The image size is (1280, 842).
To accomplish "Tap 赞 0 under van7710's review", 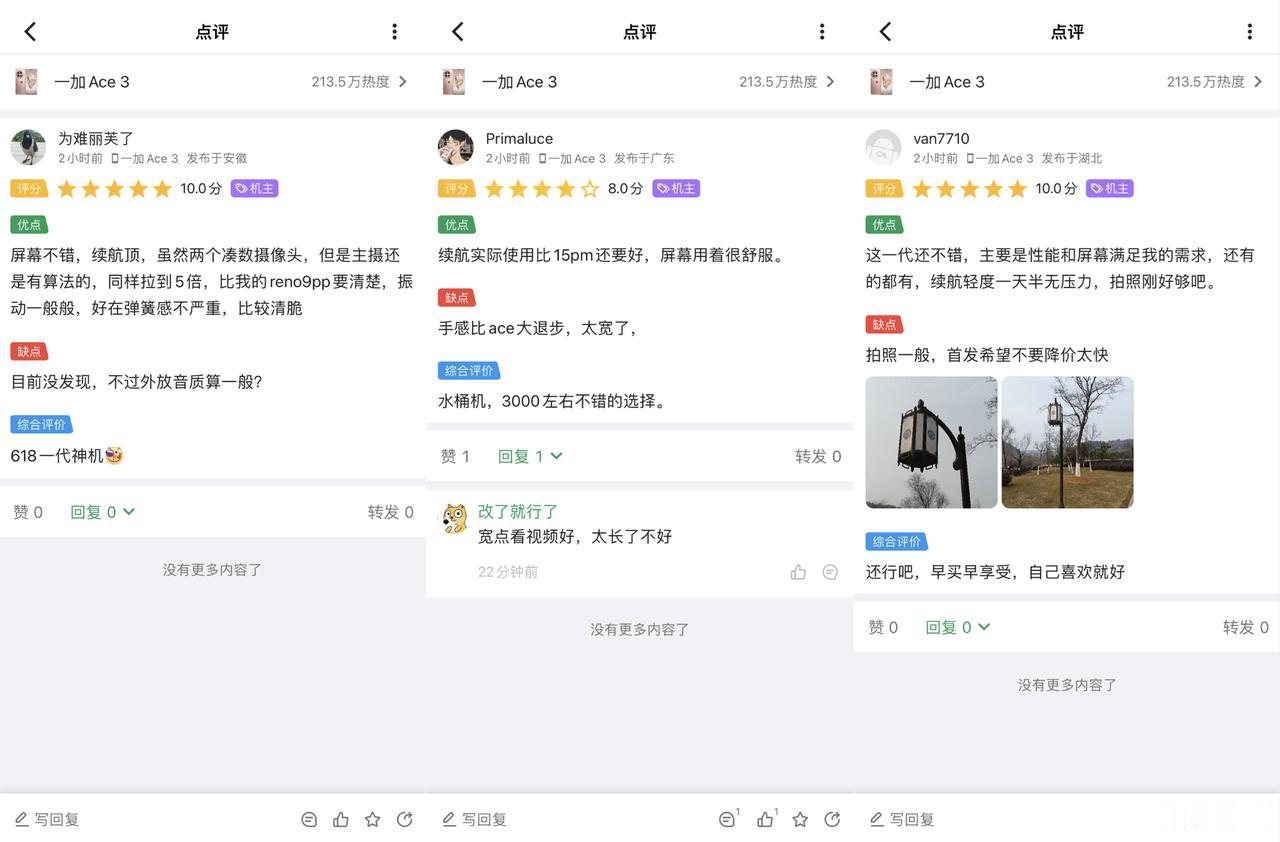I will click(883, 627).
